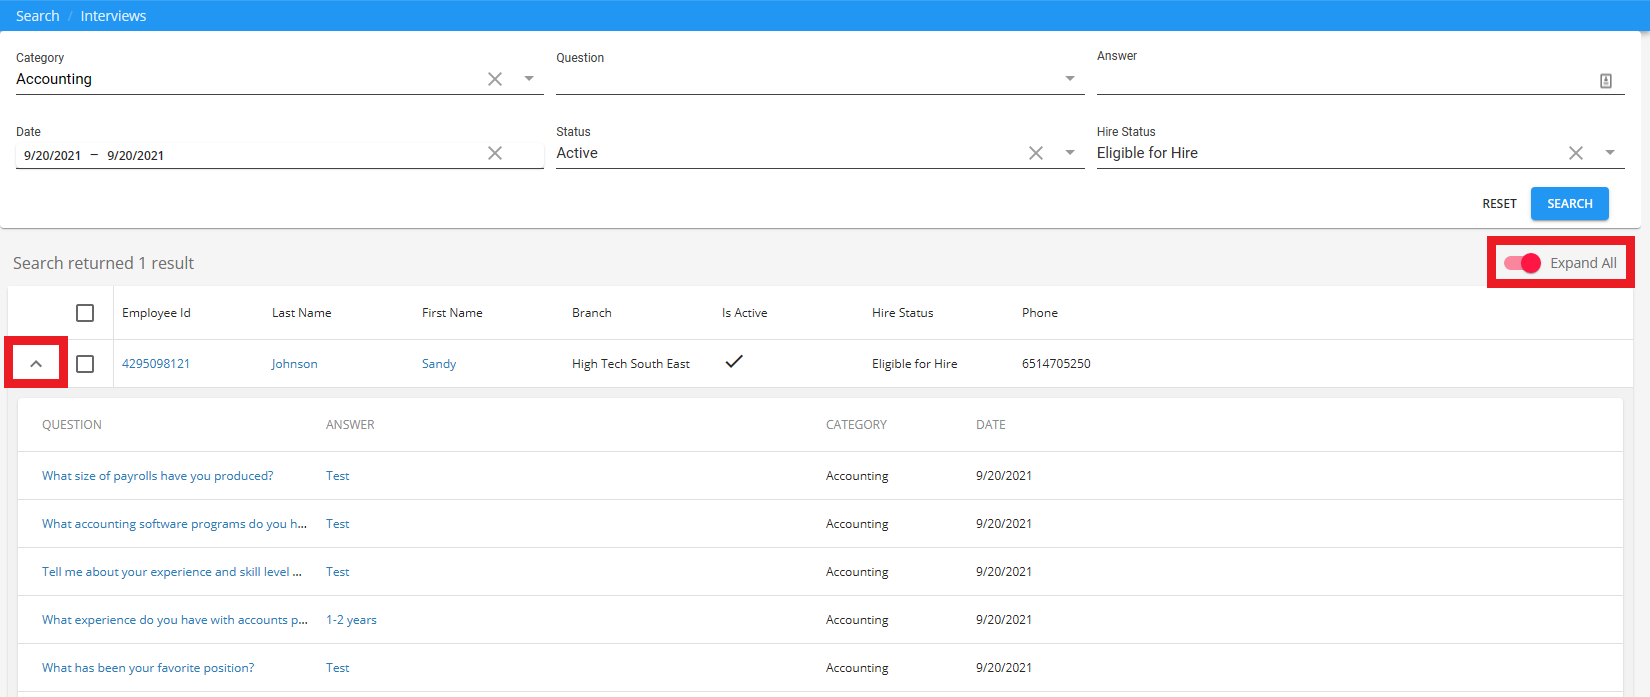1650x697 pixels.
Task: Go to Search breadcrumb
Action: click(x=37, y=16)
